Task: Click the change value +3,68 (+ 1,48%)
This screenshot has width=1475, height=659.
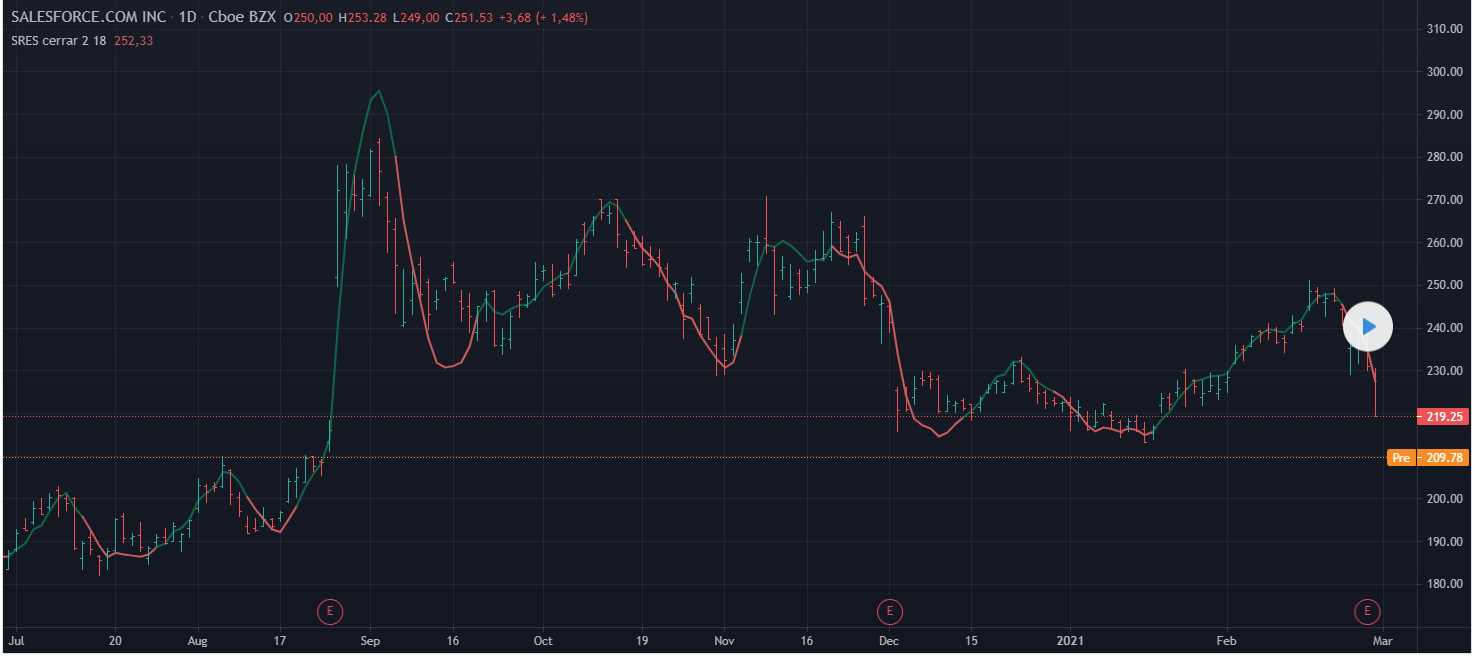Action: [543, 18]
